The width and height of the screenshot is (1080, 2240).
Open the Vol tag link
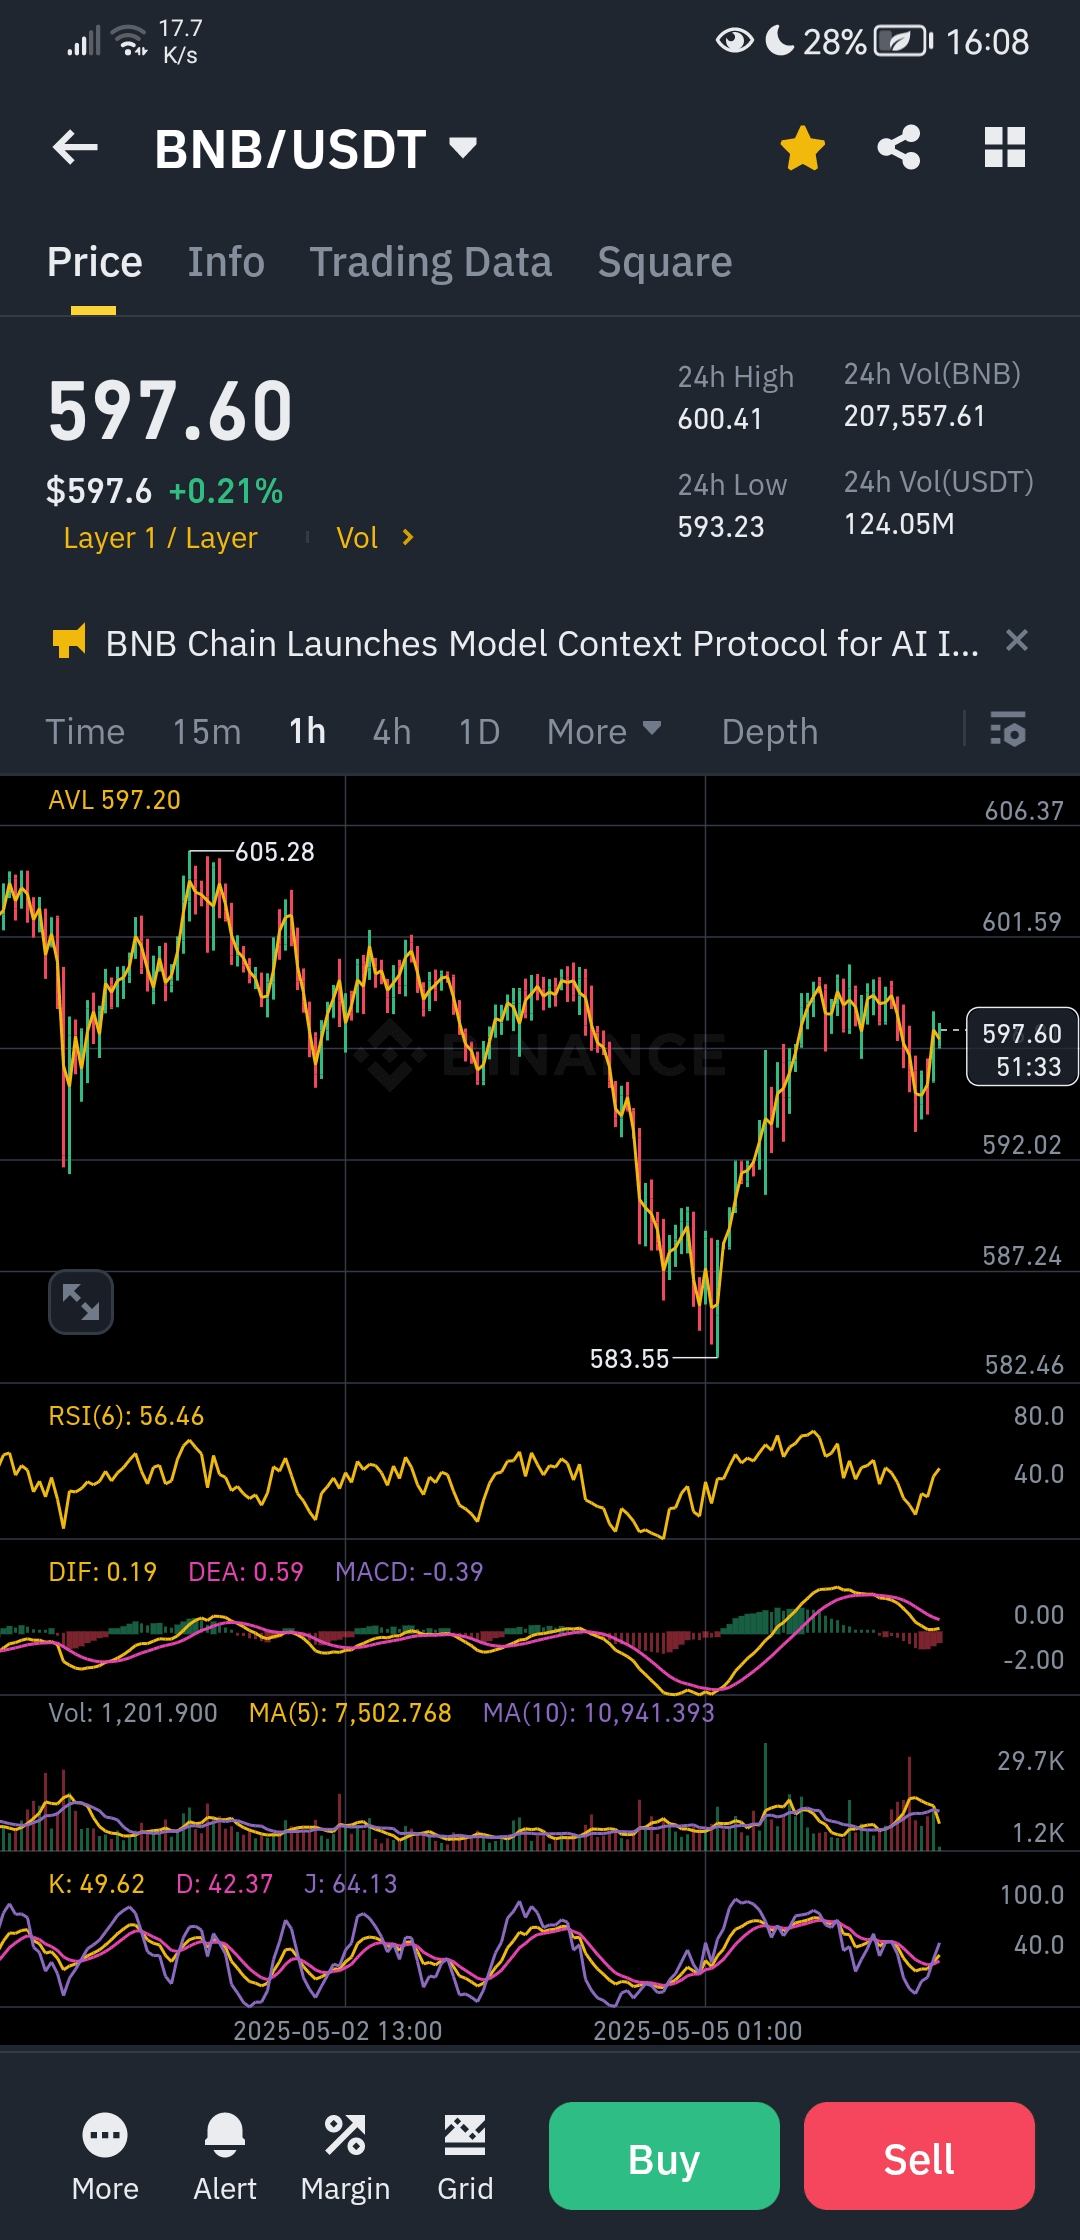pyautogui.click(x=357, y=538)
